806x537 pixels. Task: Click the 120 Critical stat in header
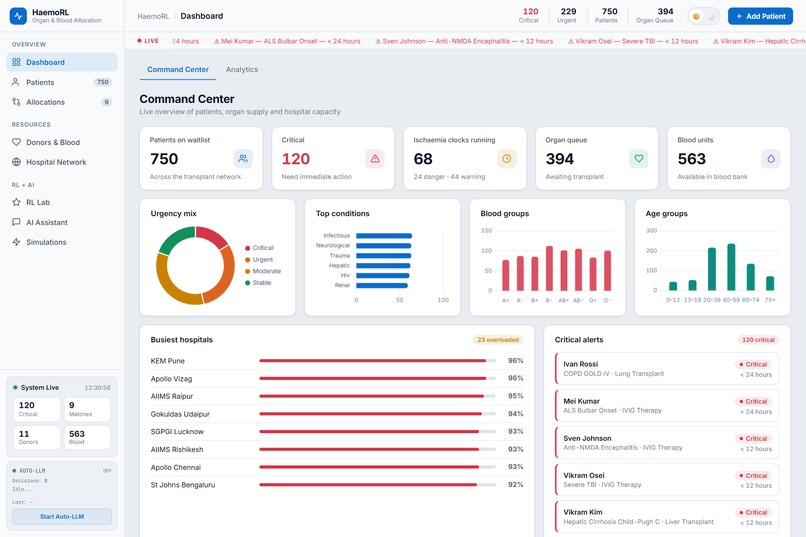pyautogui.click(x=529, y=16)
